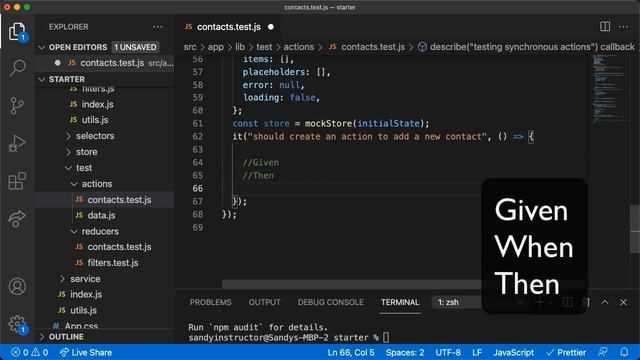Click errors and warnings status indicator
Screen dimensions: 640x360
(29, 352)
